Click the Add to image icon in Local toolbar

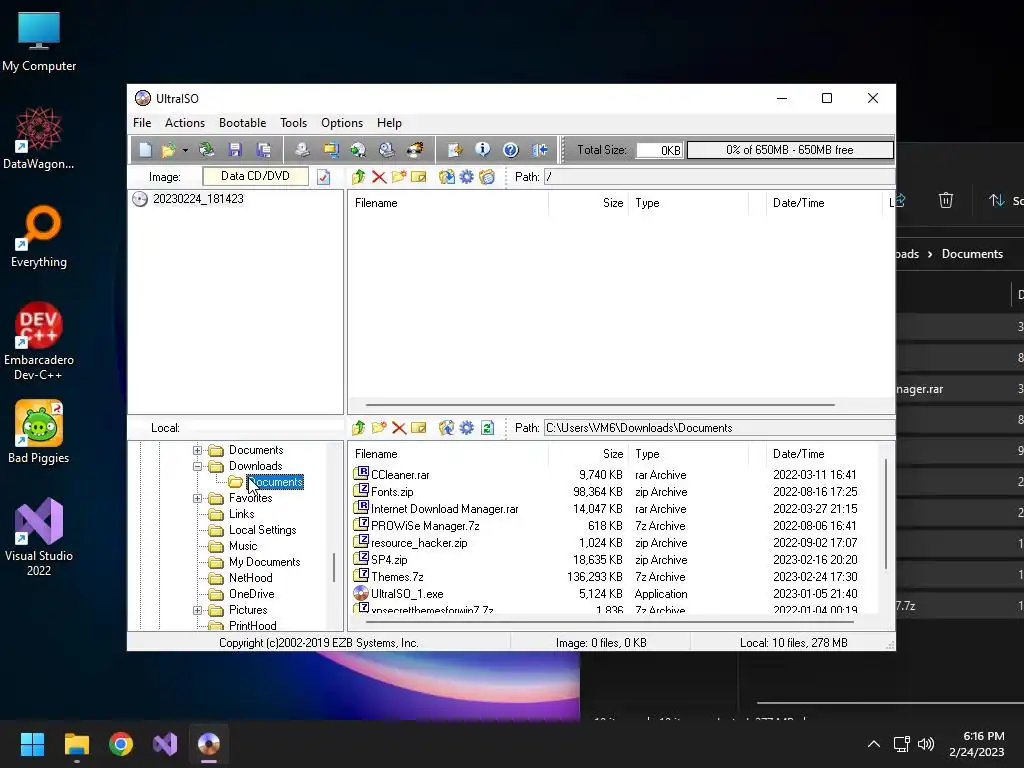coord(447,428)
